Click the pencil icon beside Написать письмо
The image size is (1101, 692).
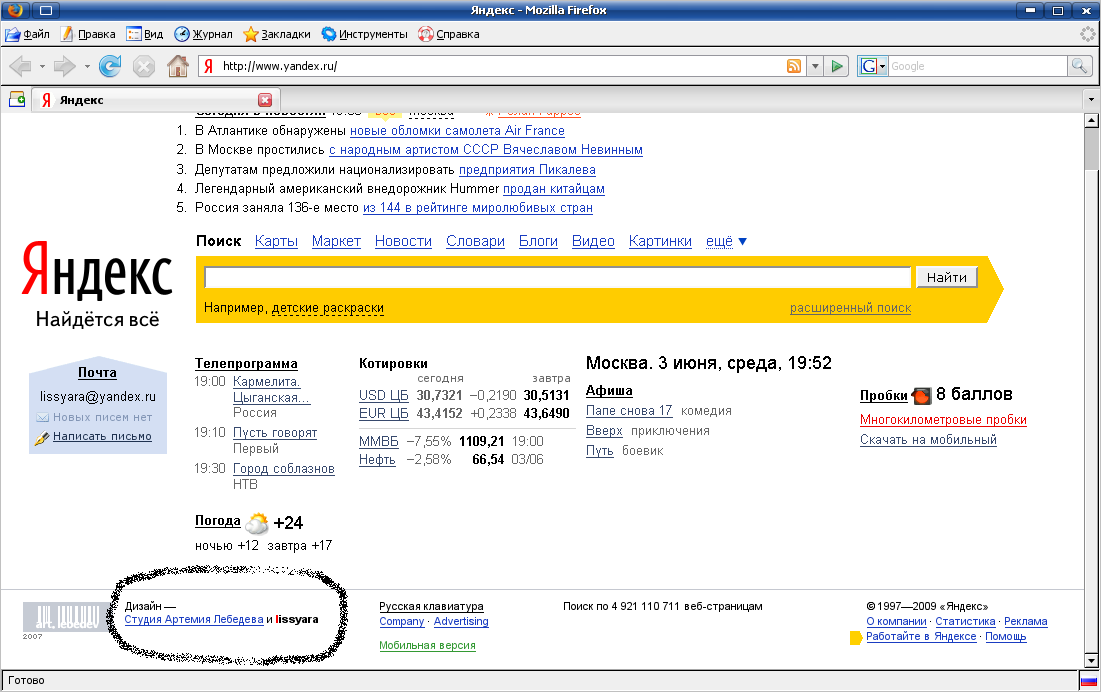coord(41,437)
